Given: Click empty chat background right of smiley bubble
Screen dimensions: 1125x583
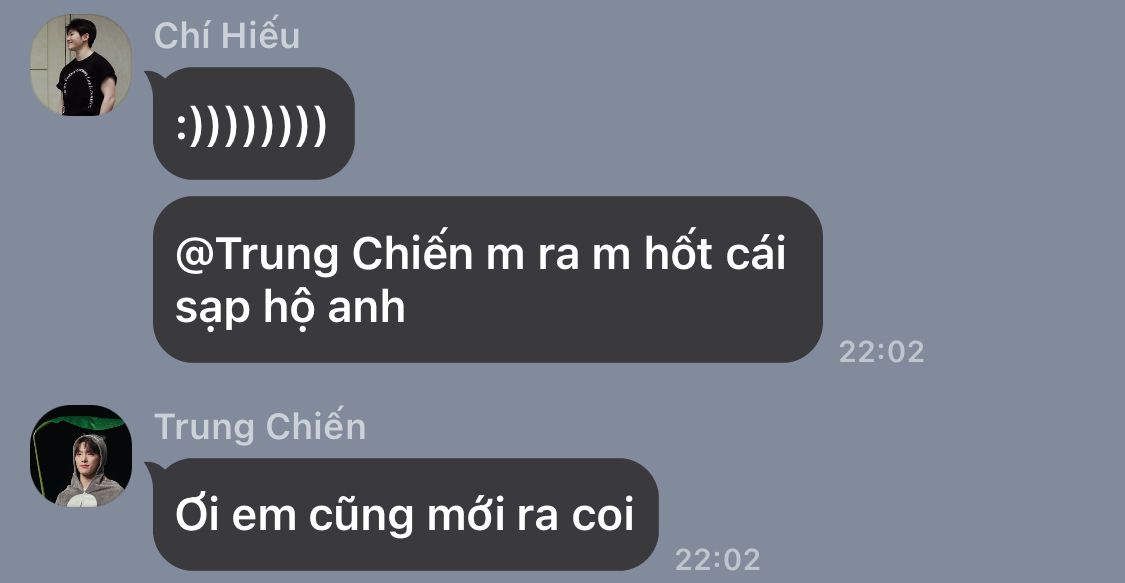Looking at the screenshot, I should pos(717,123).
